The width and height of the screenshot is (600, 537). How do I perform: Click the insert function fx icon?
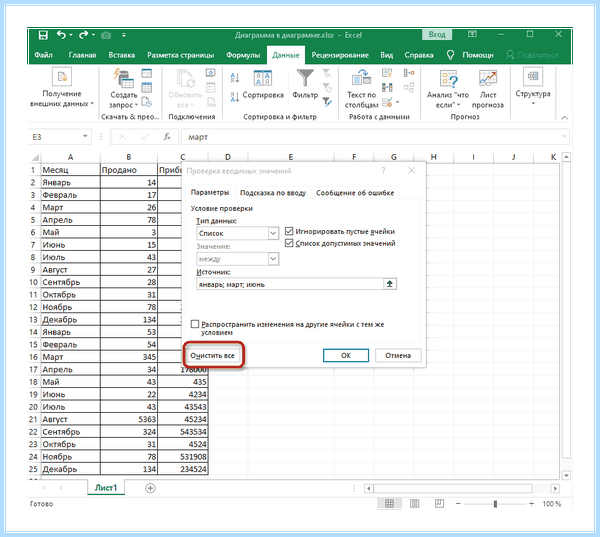click(167, 137)
